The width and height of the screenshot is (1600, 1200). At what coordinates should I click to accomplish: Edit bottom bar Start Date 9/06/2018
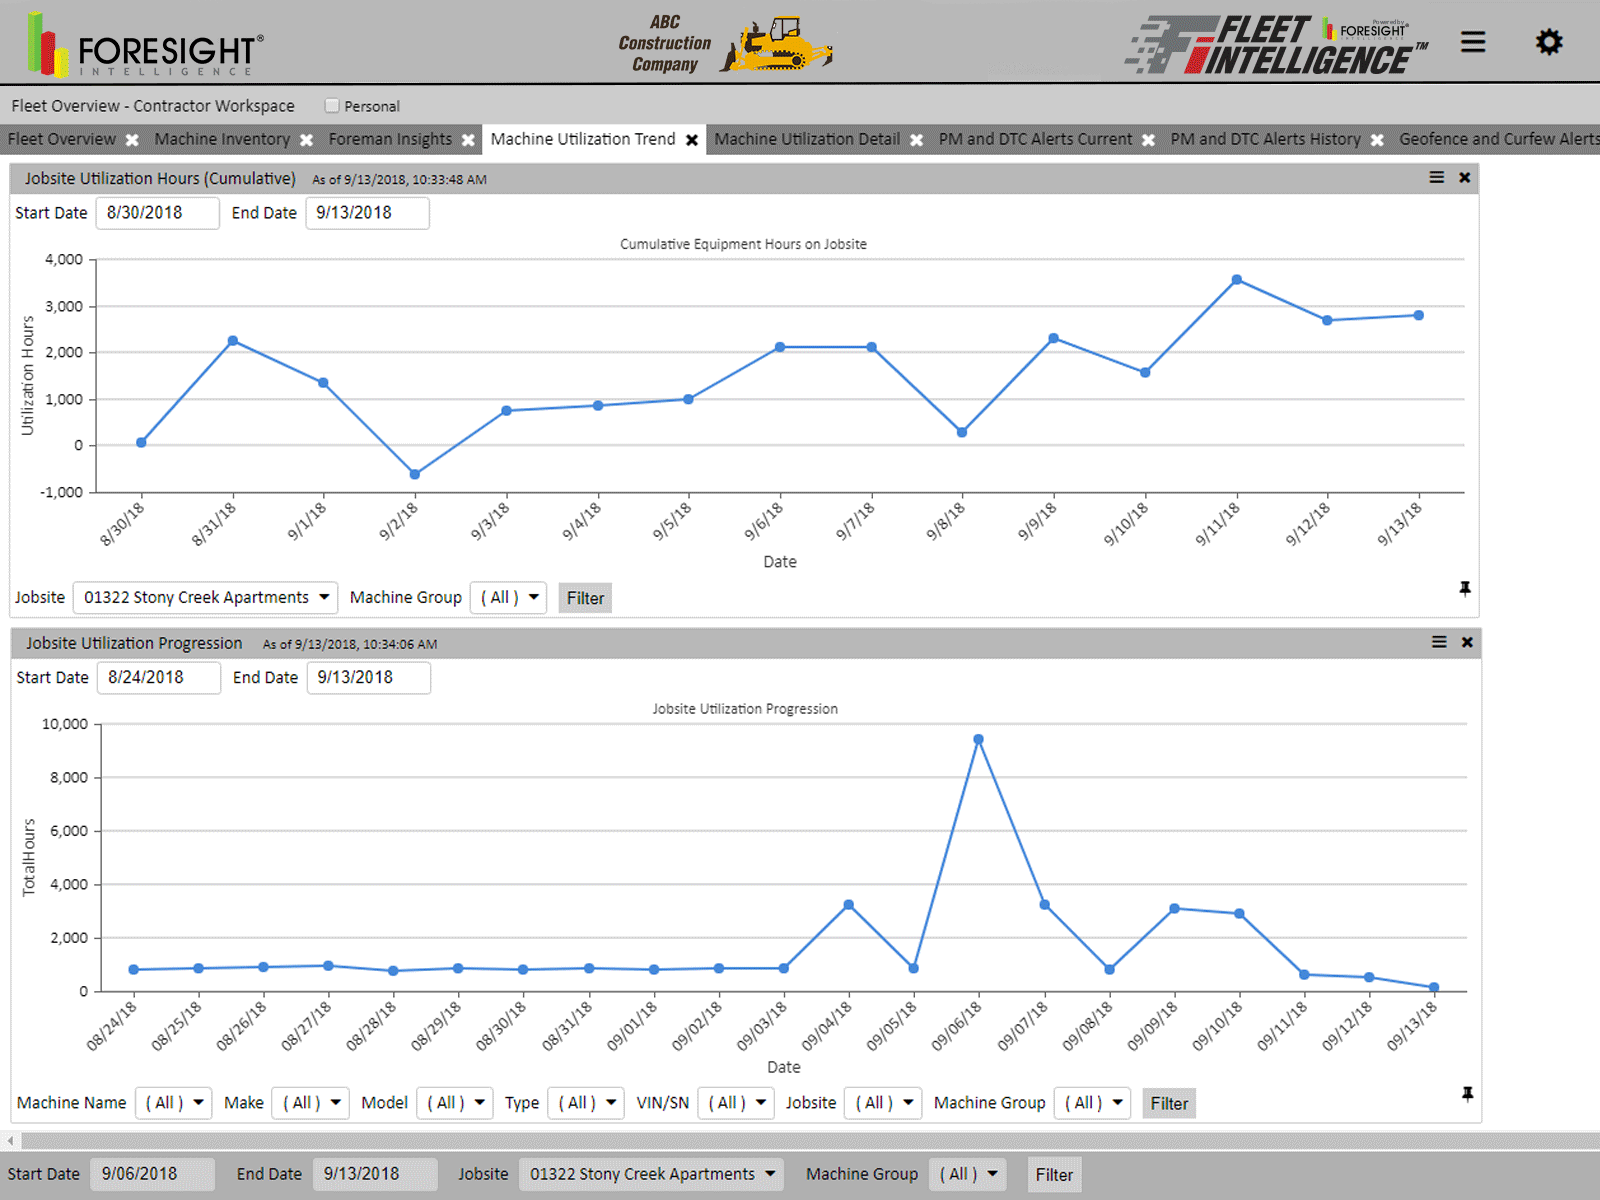click(x=152, y=1174)
